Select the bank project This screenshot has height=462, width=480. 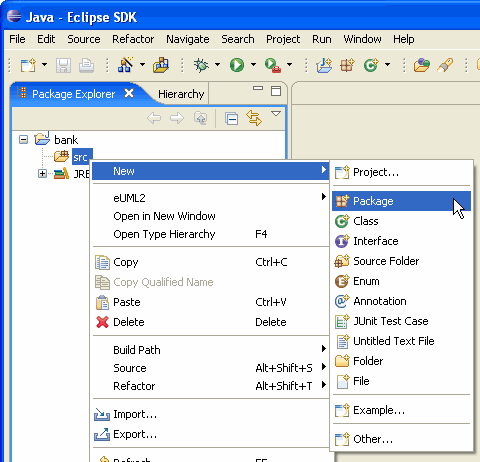tap(66, 140)
